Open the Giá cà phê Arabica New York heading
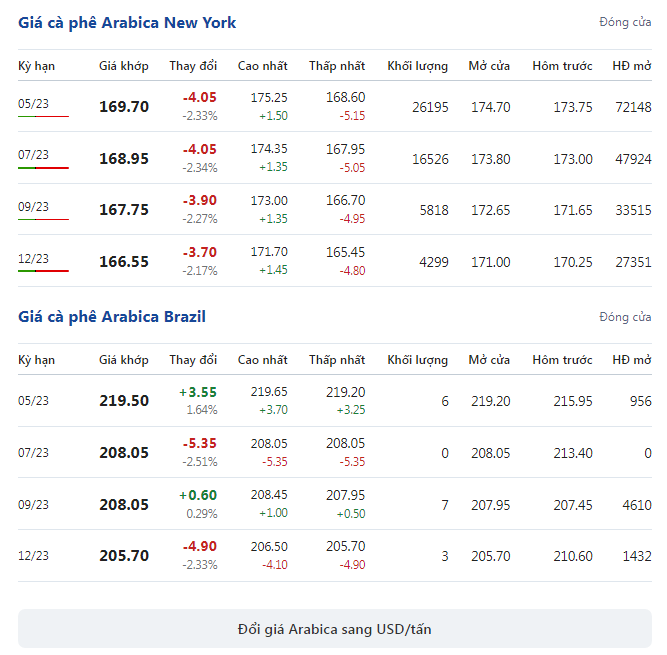The image size is (667, 655). (127, 23)
